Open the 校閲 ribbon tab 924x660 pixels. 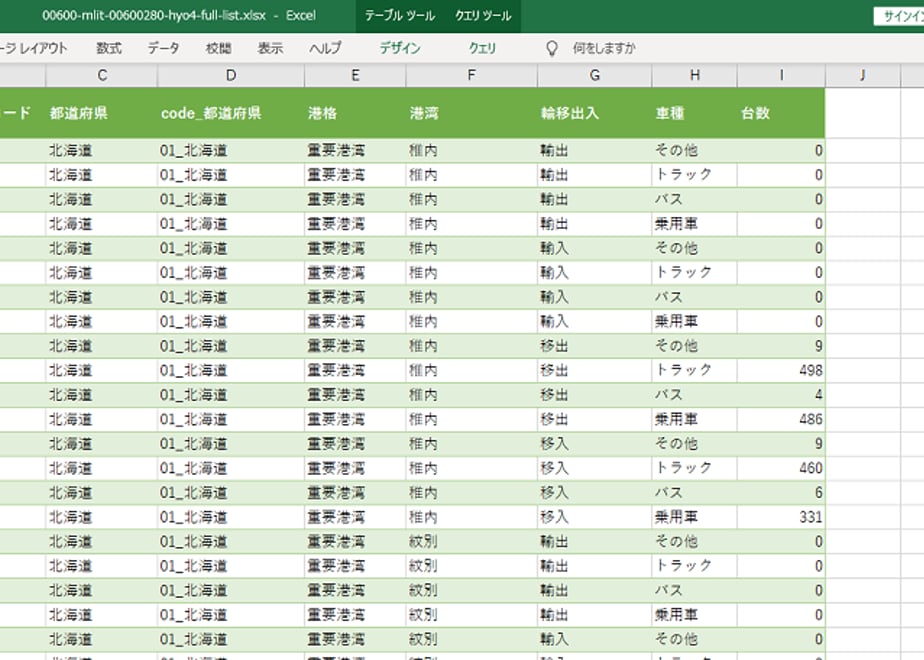[218, 48]
